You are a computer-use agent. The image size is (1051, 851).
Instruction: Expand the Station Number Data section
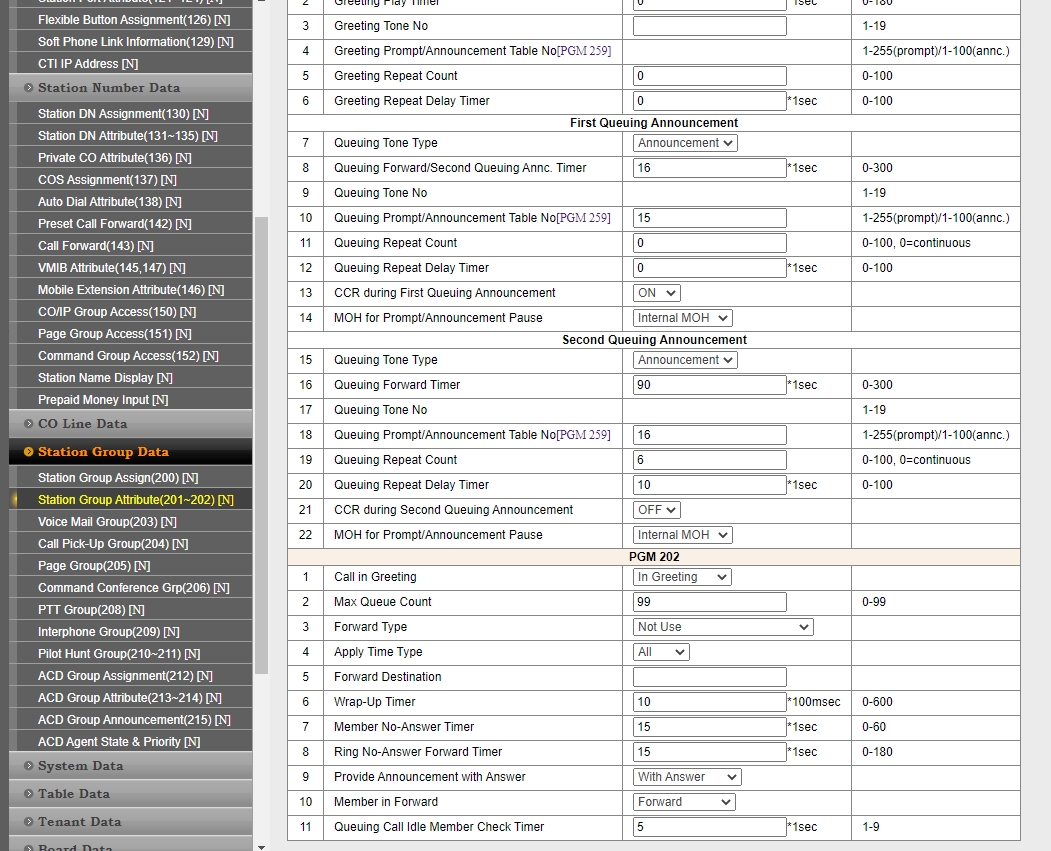coord(108,88)
